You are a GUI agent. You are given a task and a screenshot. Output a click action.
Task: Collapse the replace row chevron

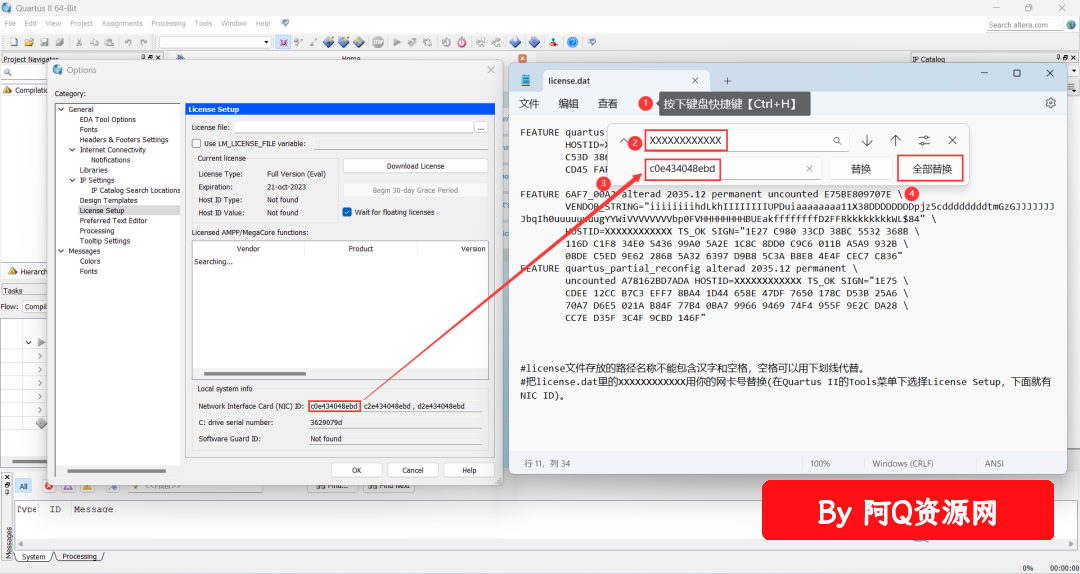tap(623, 141)
